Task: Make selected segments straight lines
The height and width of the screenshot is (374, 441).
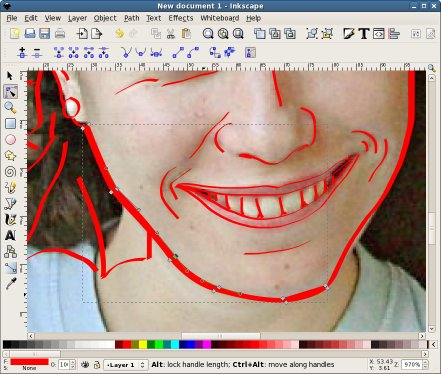Action: coord(178,53)
